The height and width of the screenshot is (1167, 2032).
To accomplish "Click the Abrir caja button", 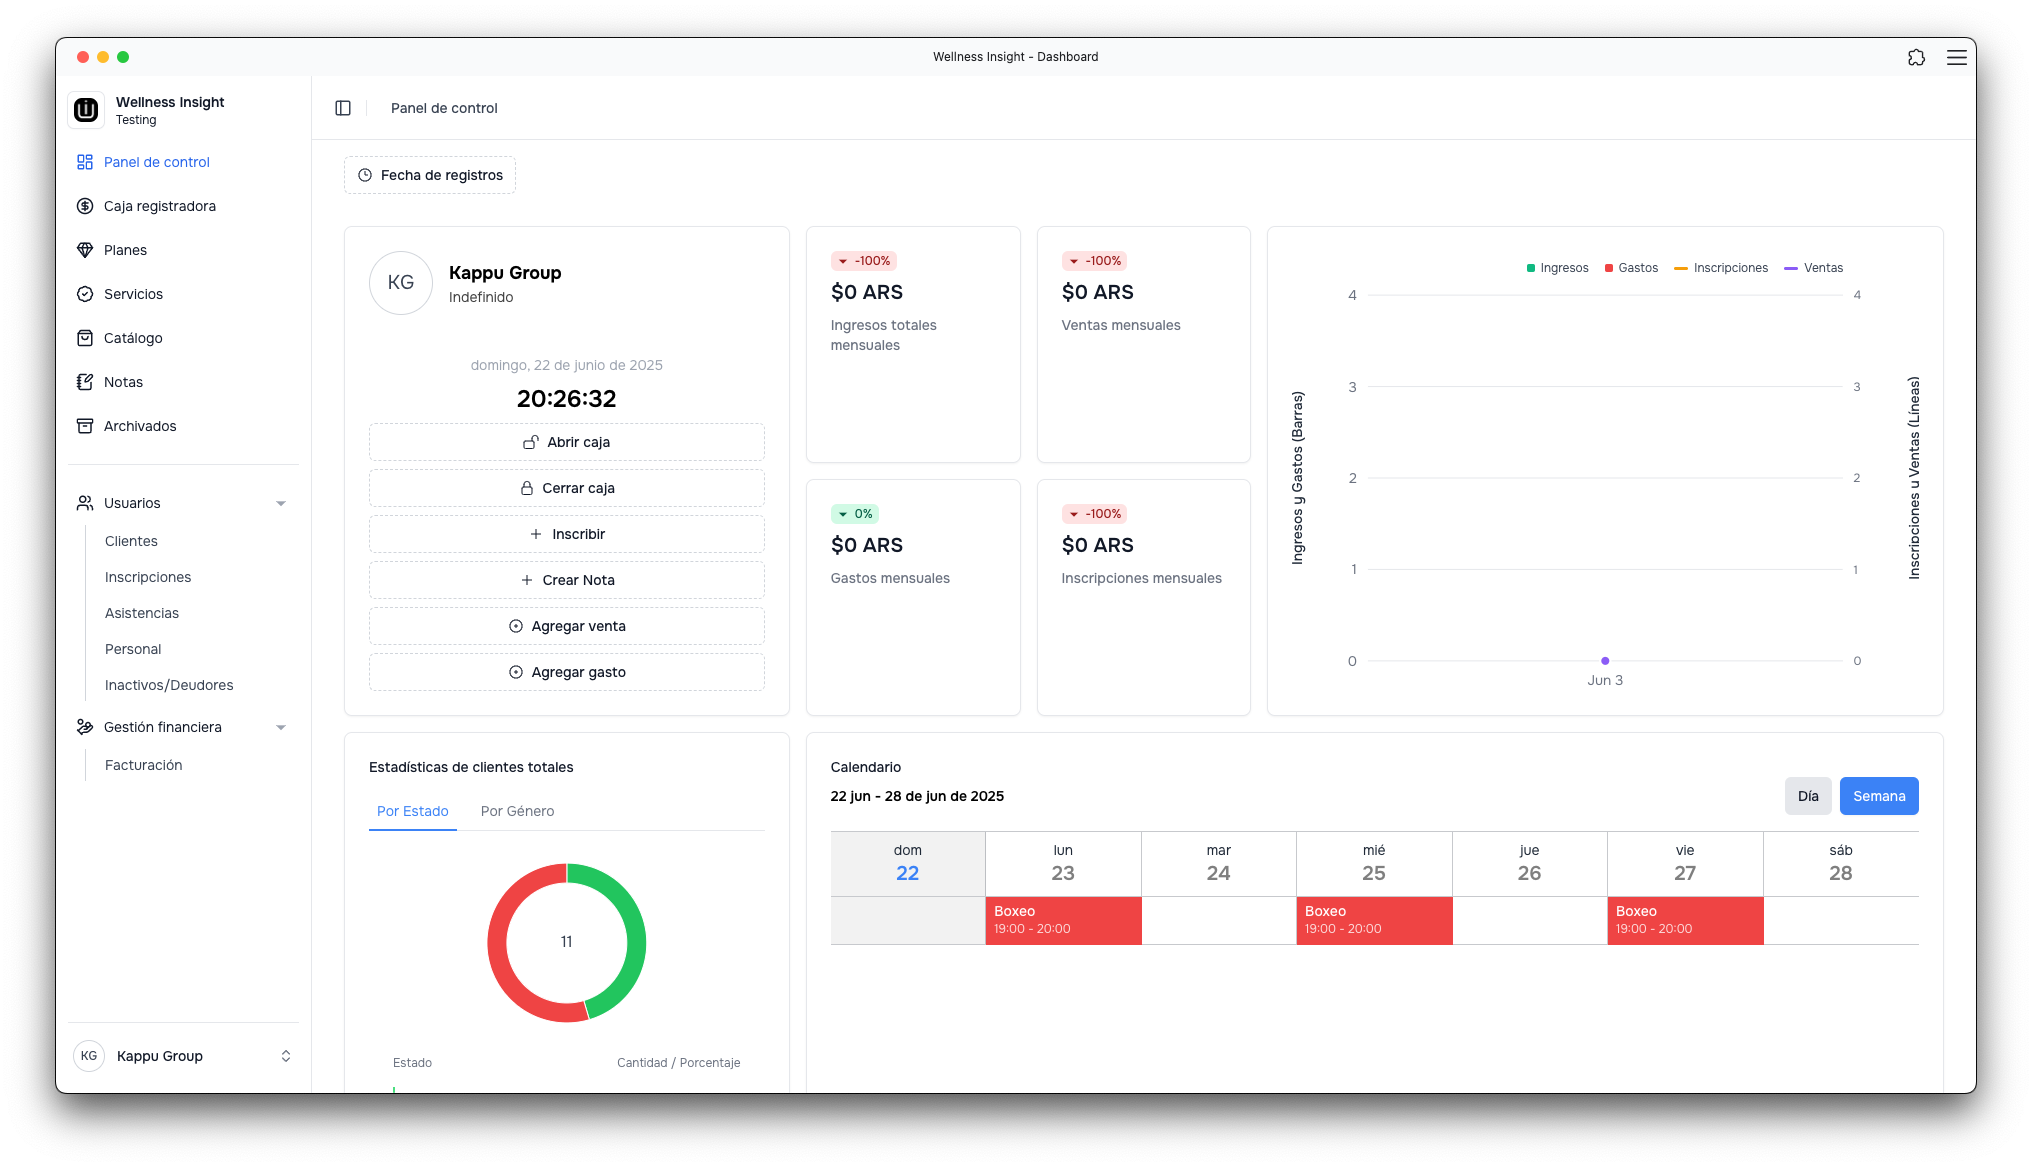I will tap(566, 442).
